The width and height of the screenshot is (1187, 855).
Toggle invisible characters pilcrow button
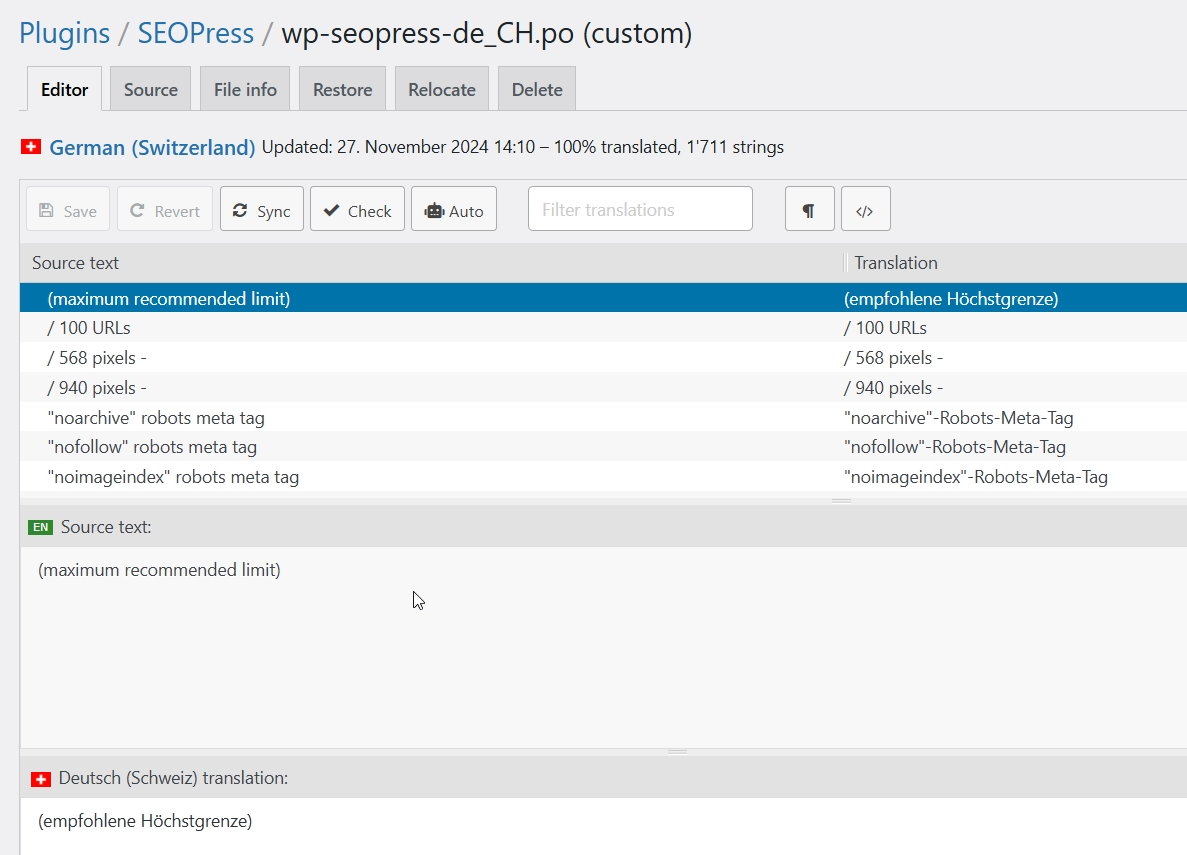[x=809, y=210]
